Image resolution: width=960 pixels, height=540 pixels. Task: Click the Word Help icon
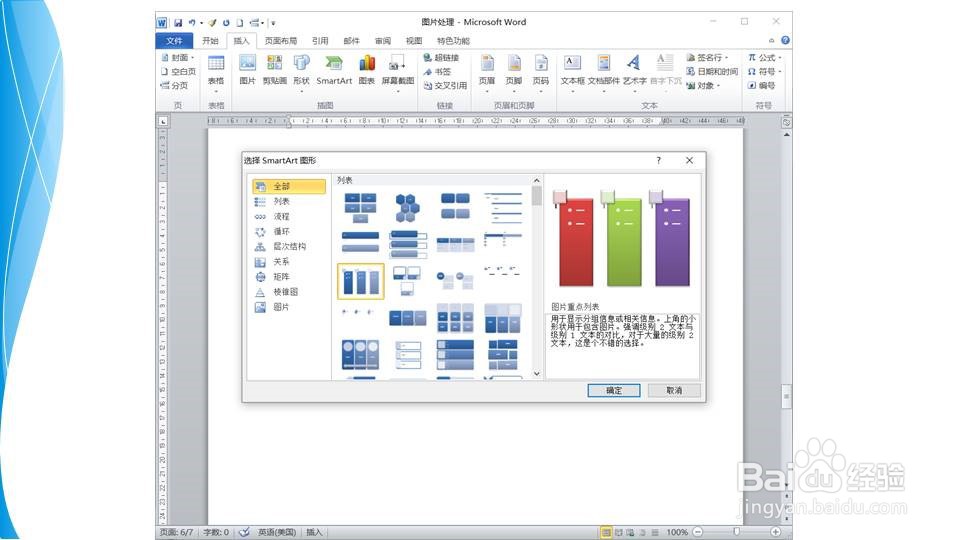click(785, 40)
